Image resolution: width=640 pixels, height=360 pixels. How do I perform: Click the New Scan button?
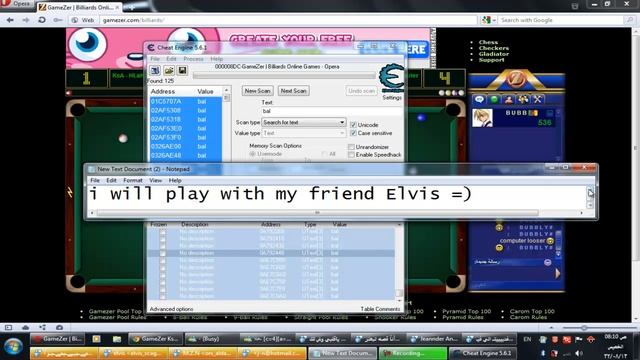[258, 91]
